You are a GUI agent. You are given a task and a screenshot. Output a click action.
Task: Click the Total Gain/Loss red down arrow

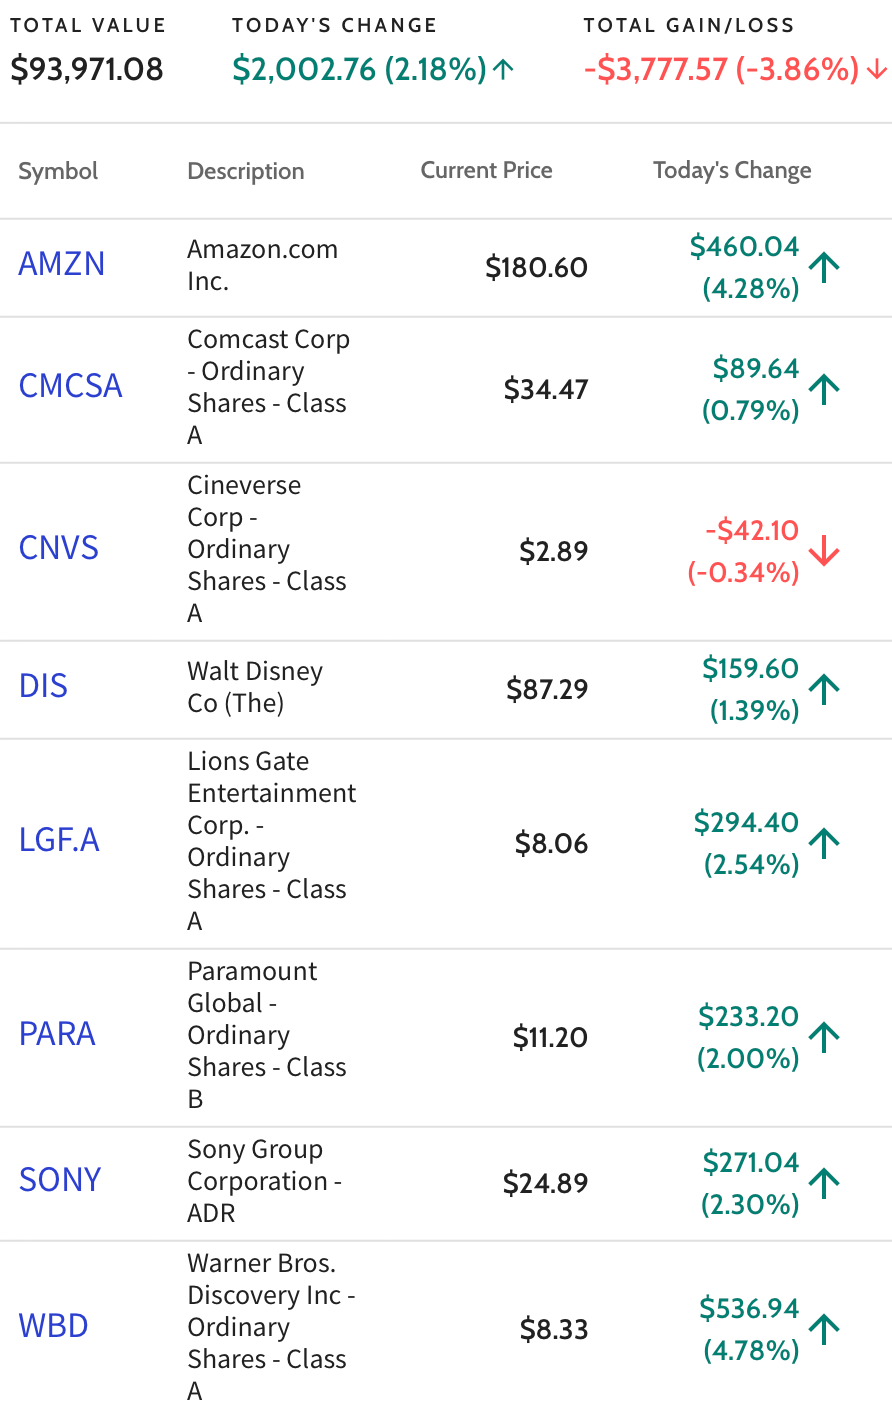[876, 69]
